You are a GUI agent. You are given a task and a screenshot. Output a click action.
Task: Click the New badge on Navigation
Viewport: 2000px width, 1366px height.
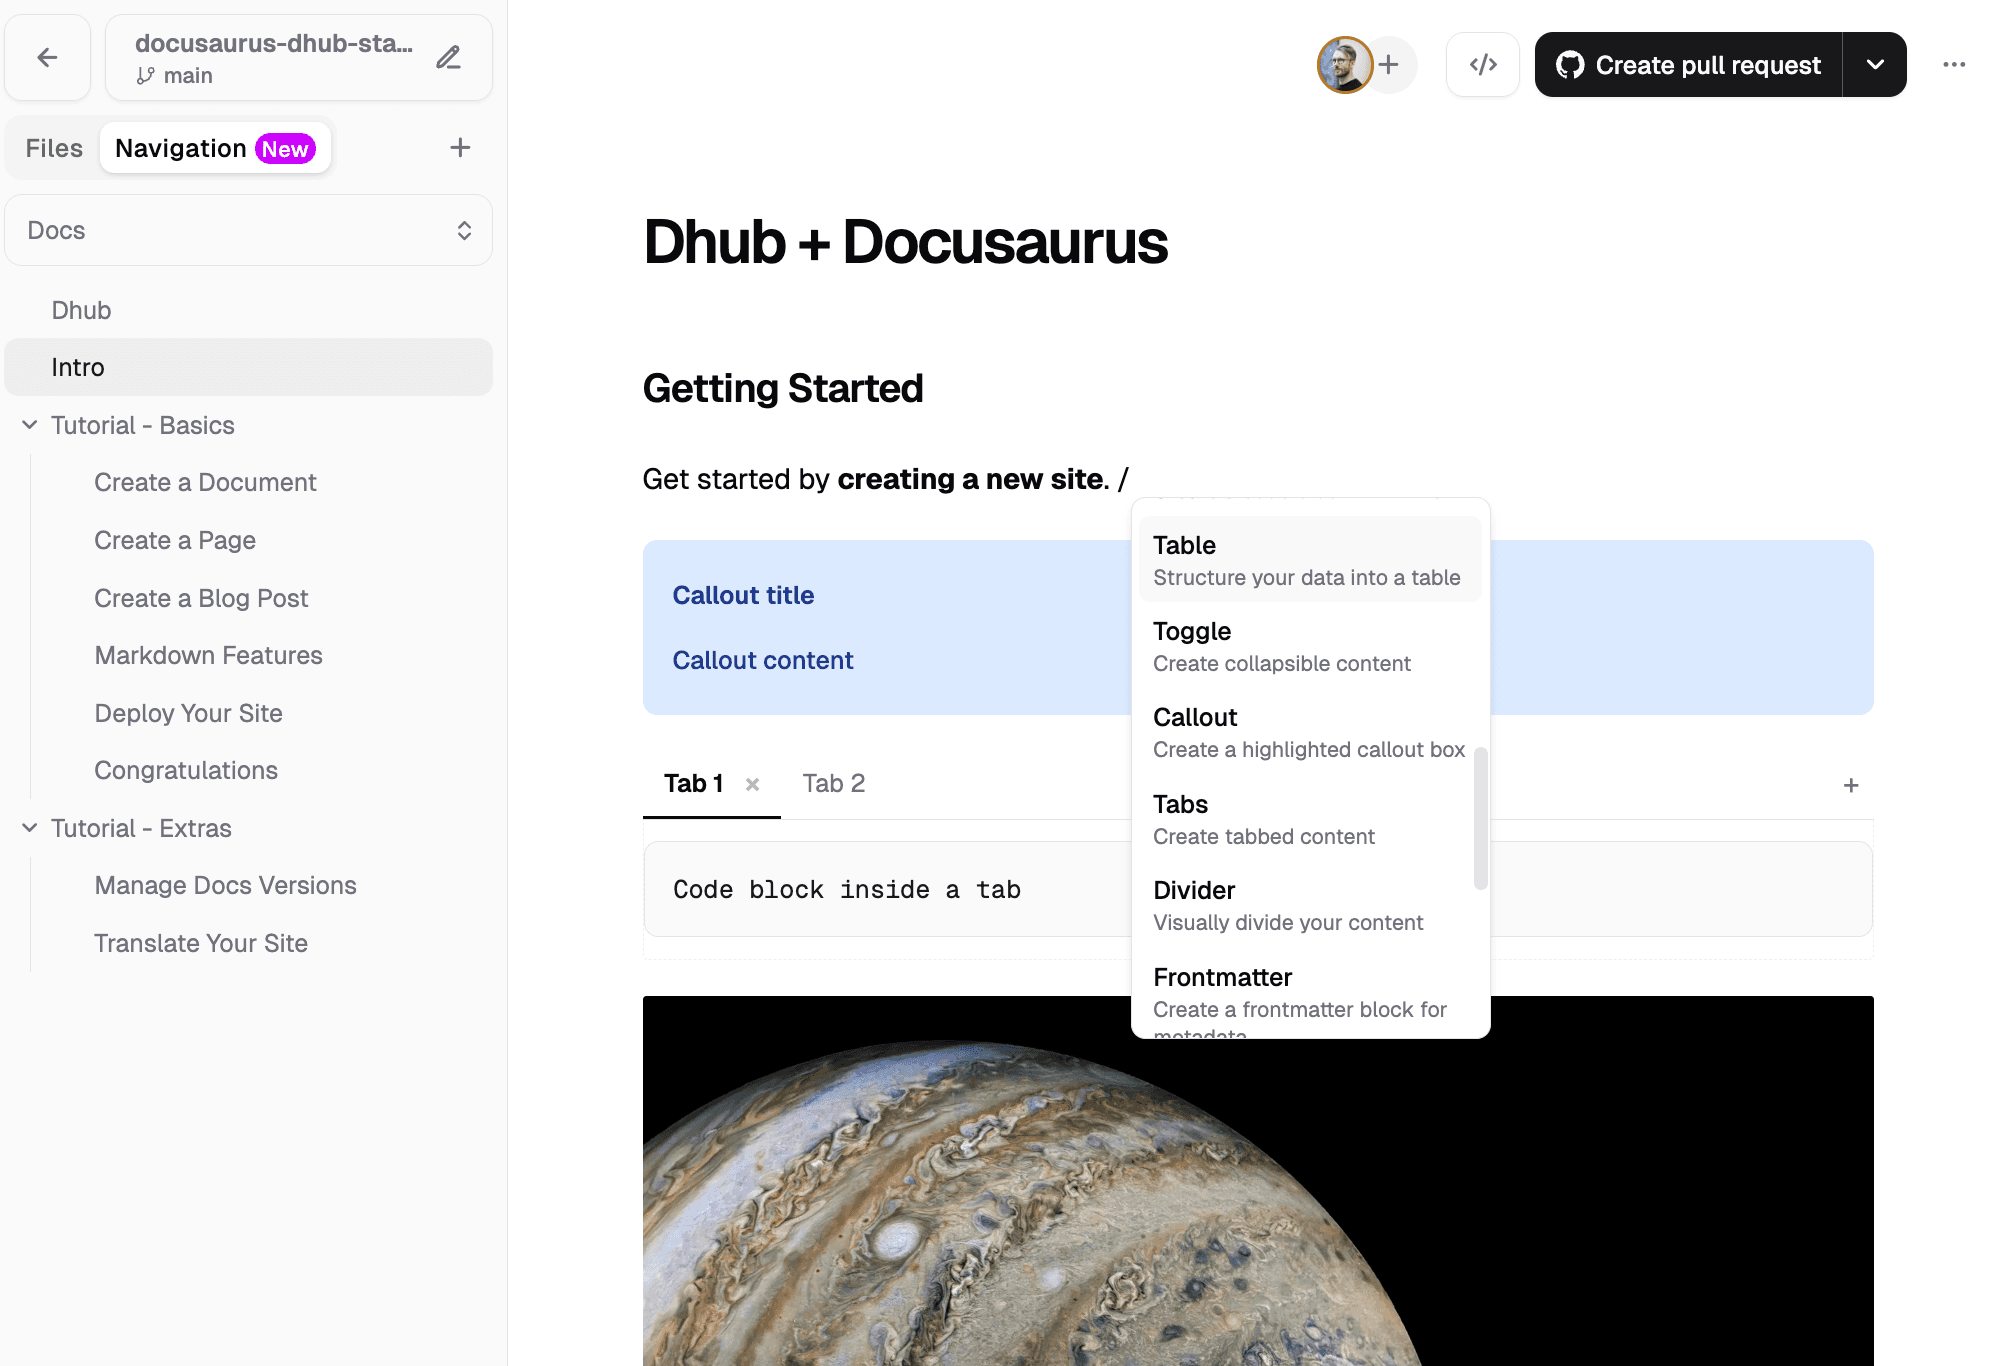[x=285, y=149]
